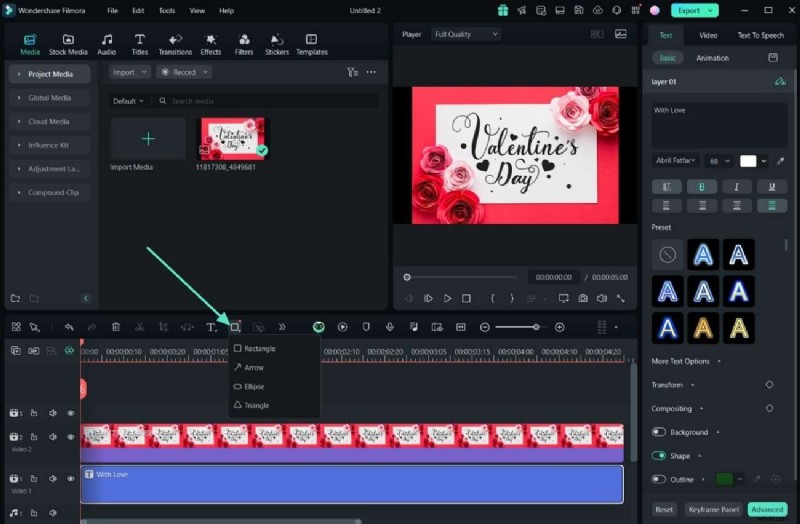Select the shape tool icon in timeline toolbar
Viewport: 800px width, 524px height.
point(236,327)
